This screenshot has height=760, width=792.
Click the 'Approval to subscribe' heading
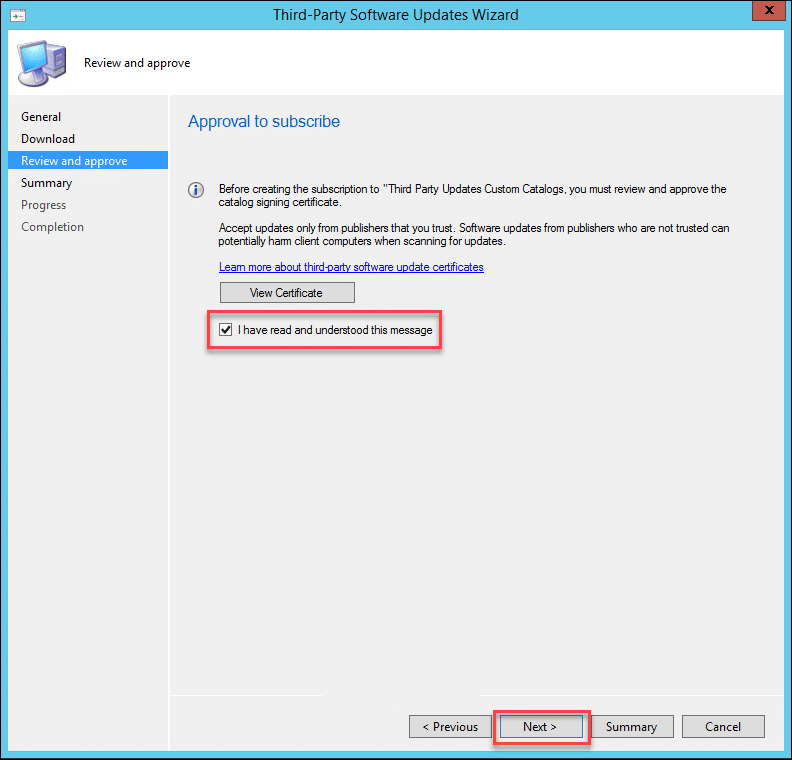point(264,122)
